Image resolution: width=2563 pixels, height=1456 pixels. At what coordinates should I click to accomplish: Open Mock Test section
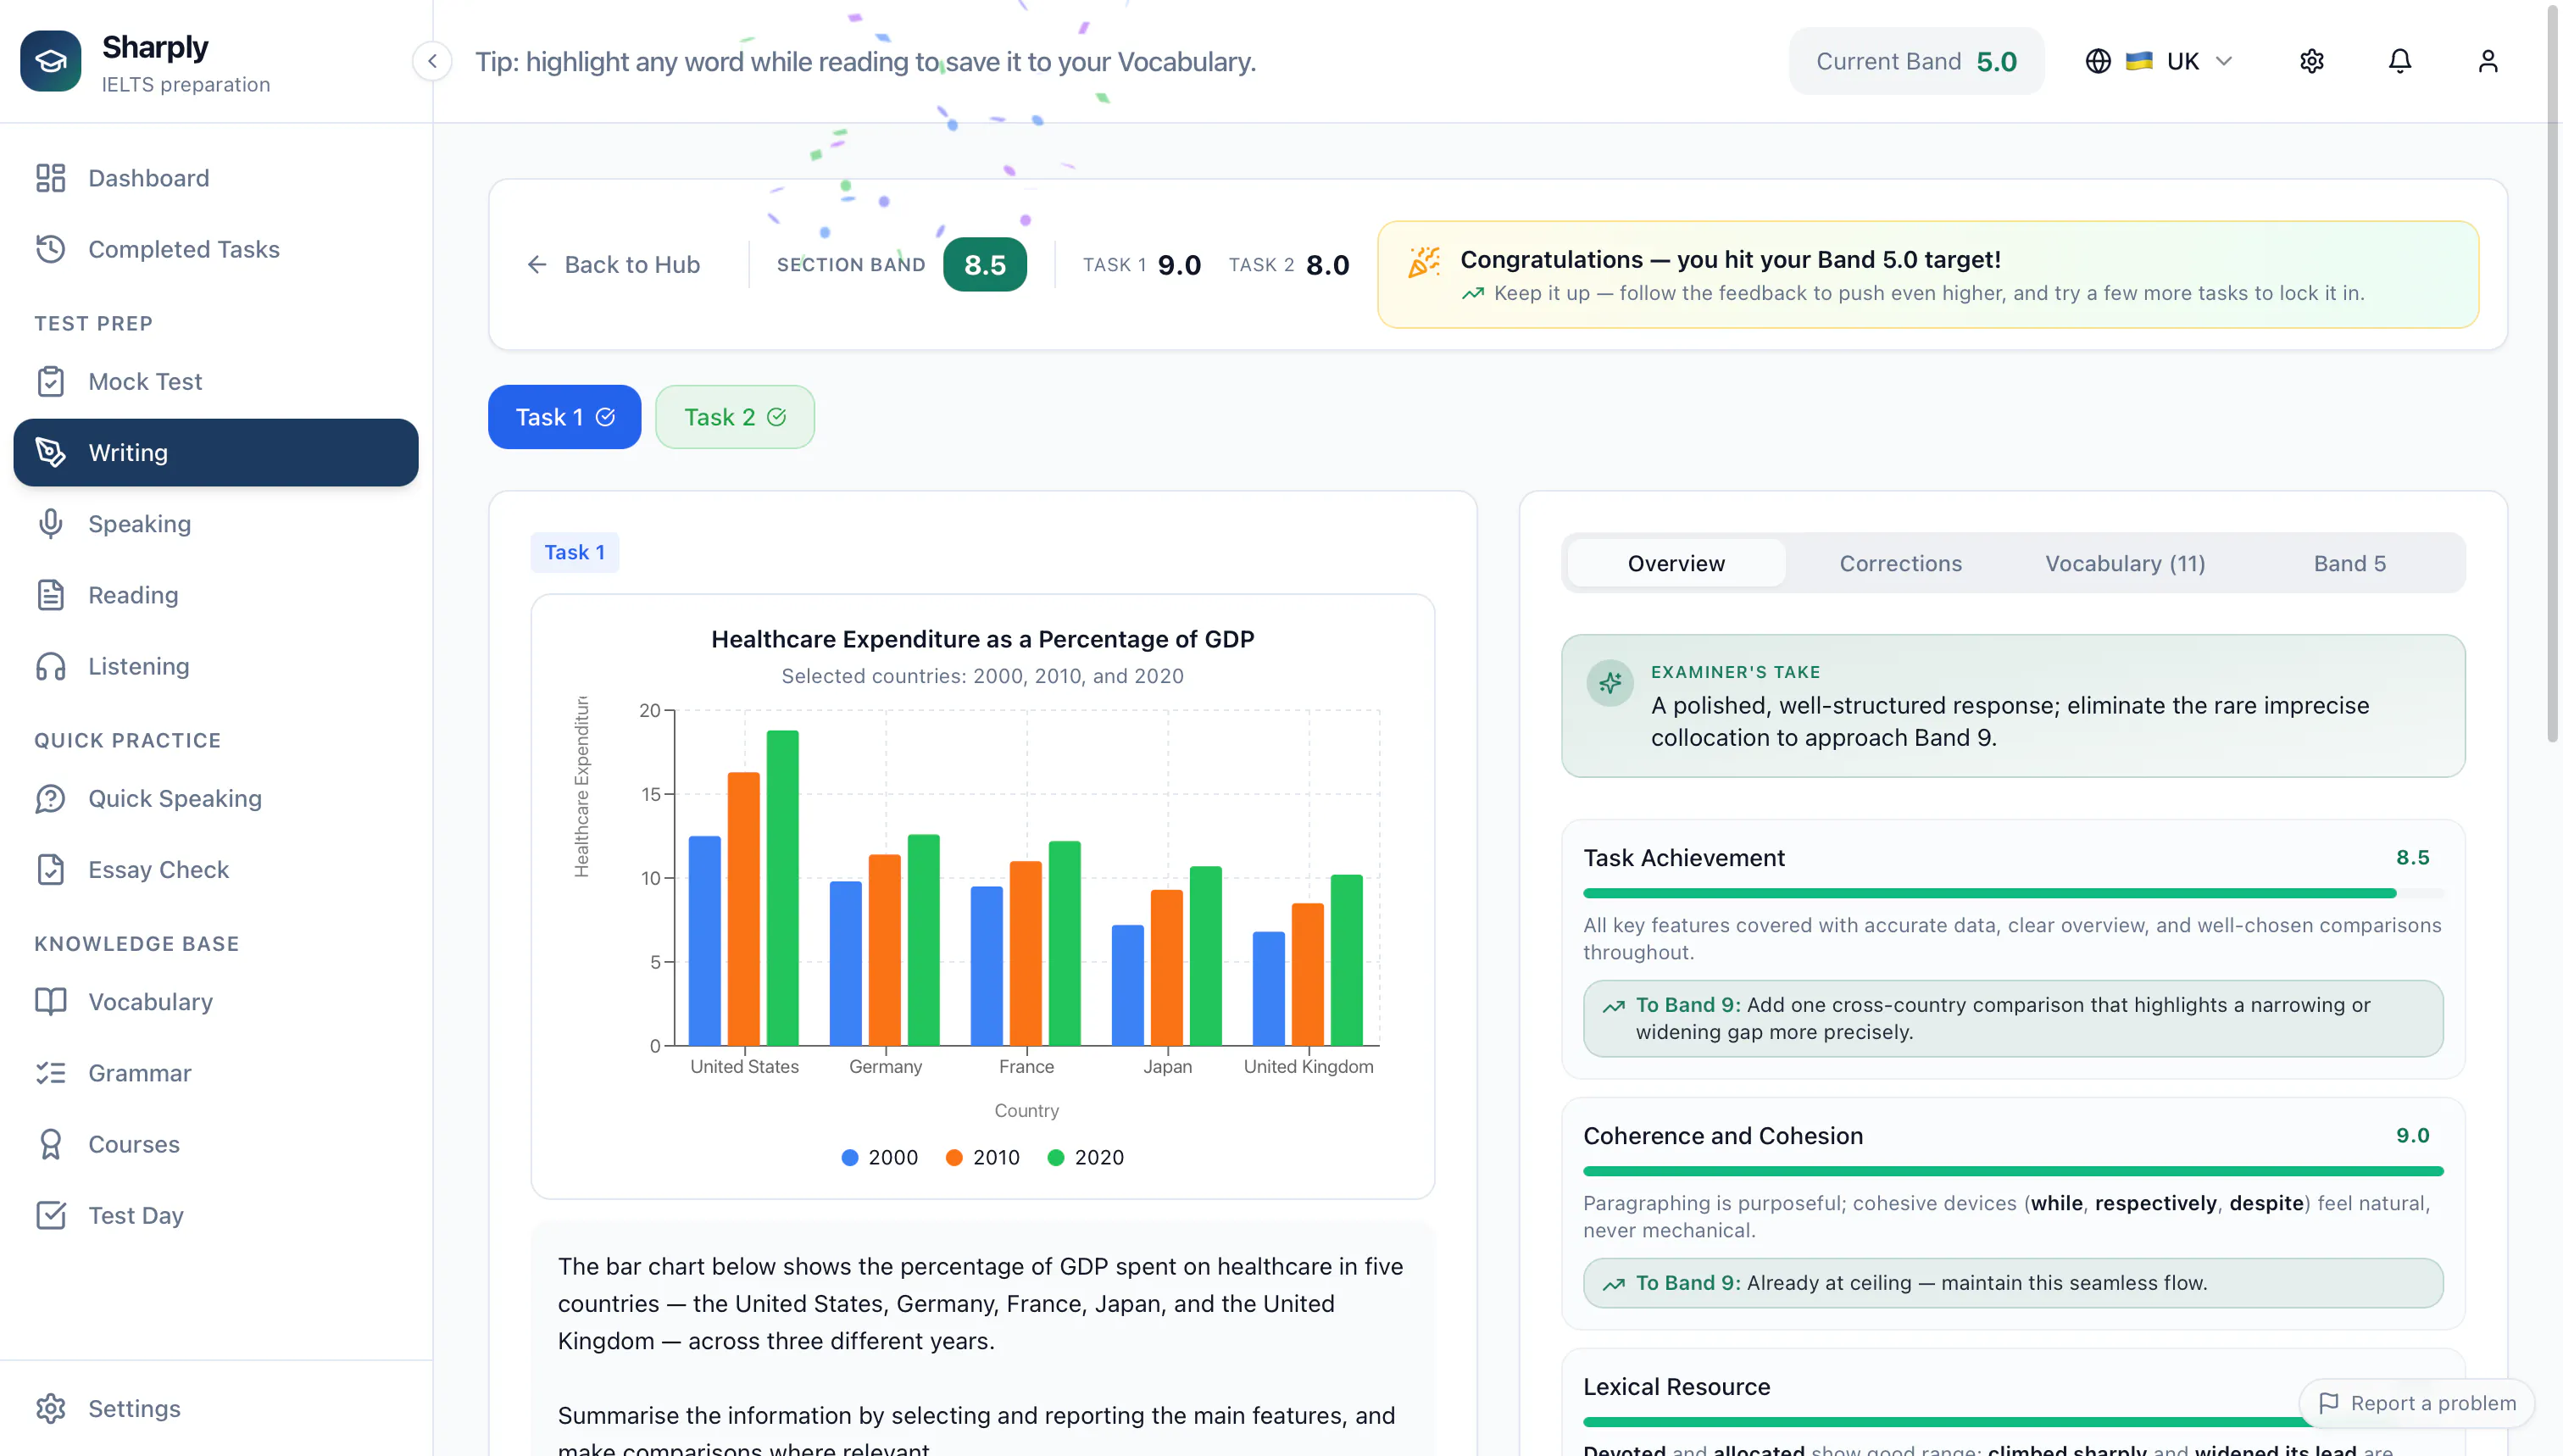point(216,381)
